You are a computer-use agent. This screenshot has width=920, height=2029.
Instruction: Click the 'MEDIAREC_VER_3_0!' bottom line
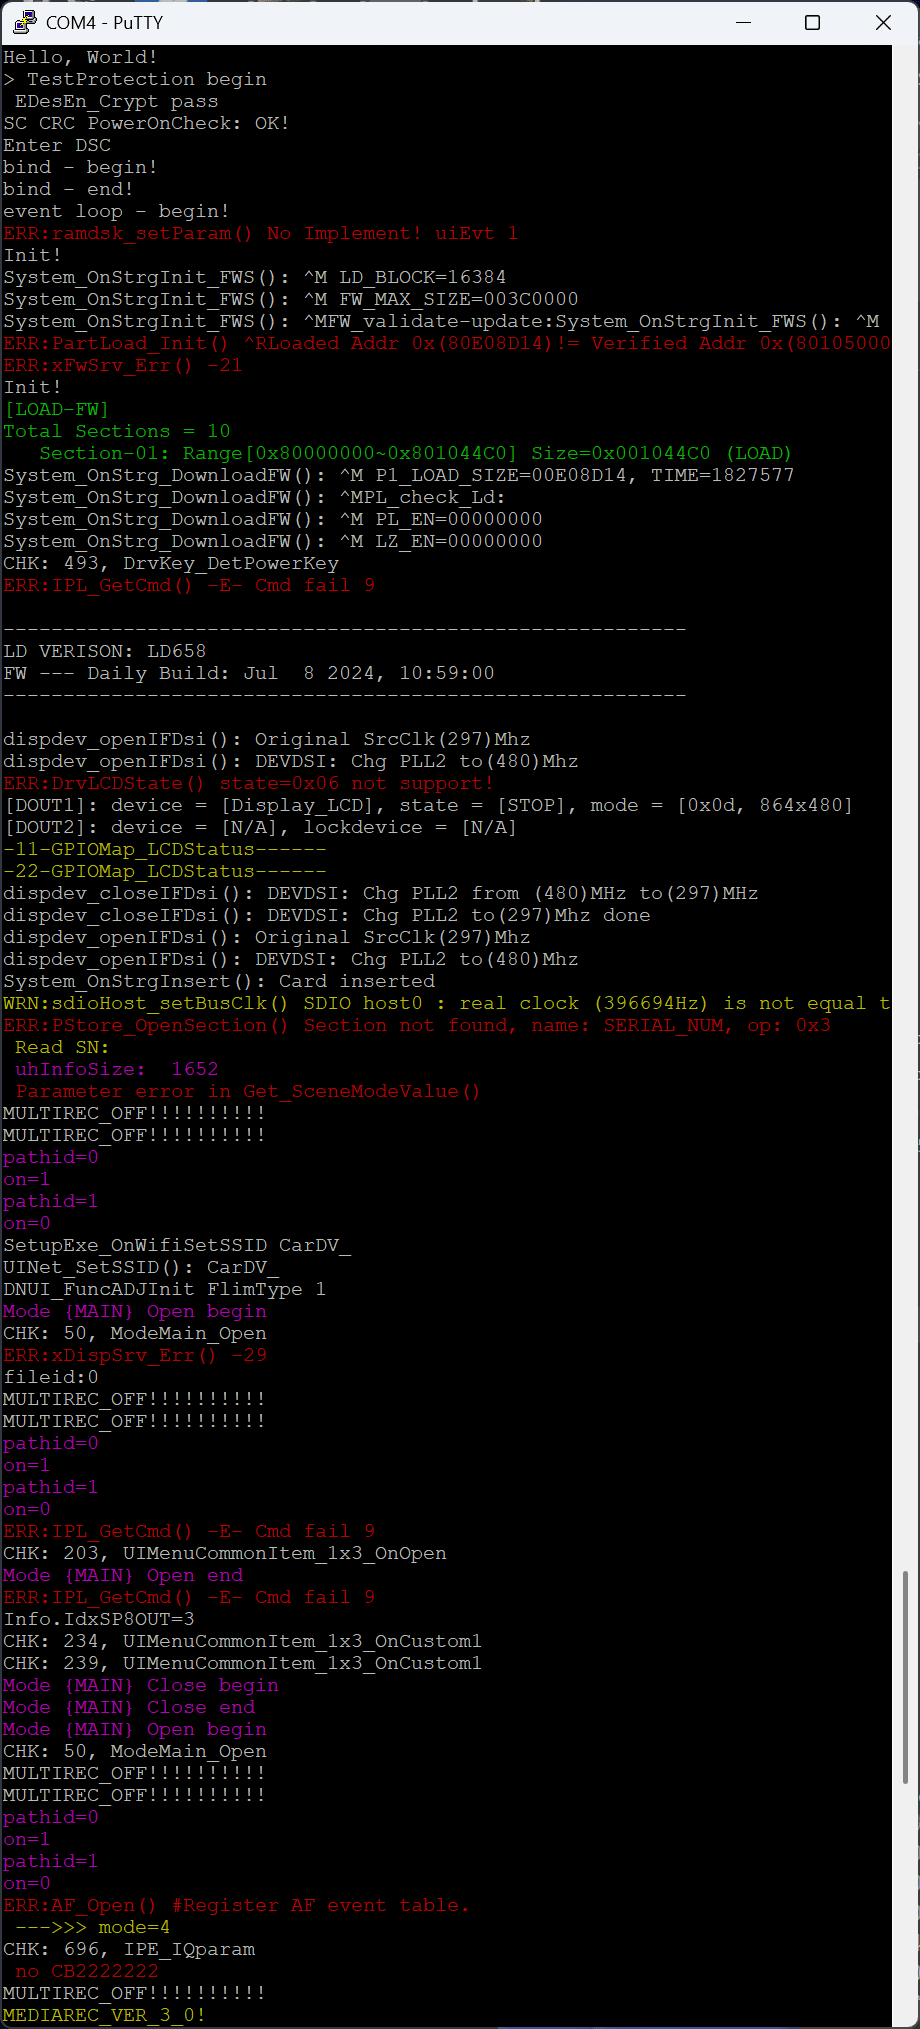(x=104, y=2015)
